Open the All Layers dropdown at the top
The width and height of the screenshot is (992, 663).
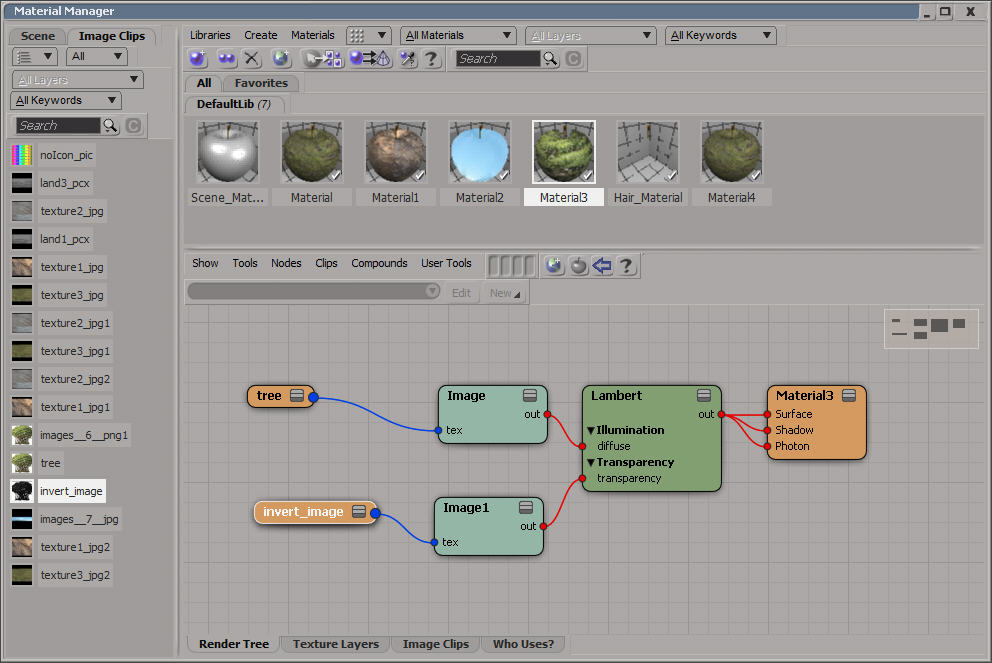pyautogui.click(x=590, y=35)
